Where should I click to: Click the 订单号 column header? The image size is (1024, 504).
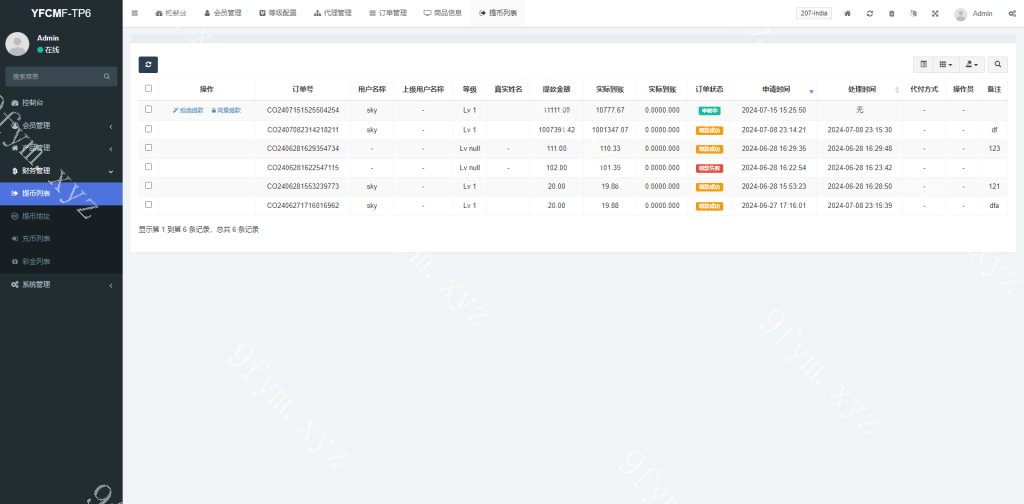pyautogui.click(x=303, y=89)
